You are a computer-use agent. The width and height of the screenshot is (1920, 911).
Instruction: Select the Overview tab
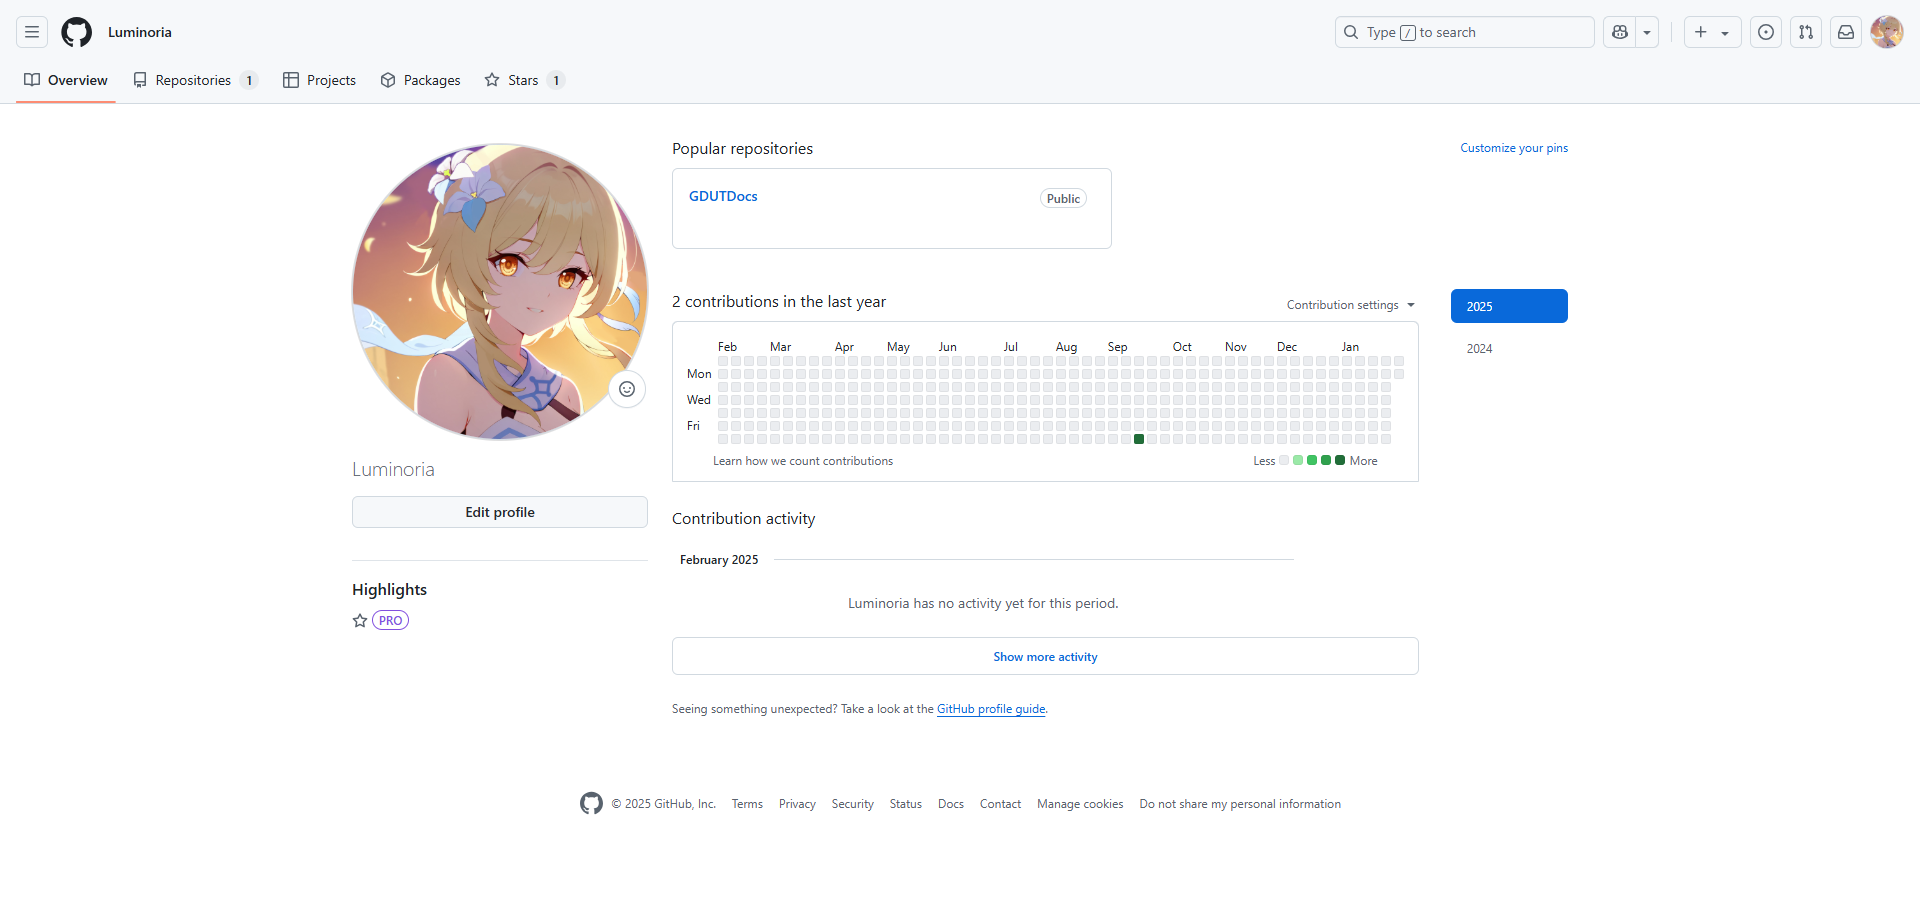66,80
